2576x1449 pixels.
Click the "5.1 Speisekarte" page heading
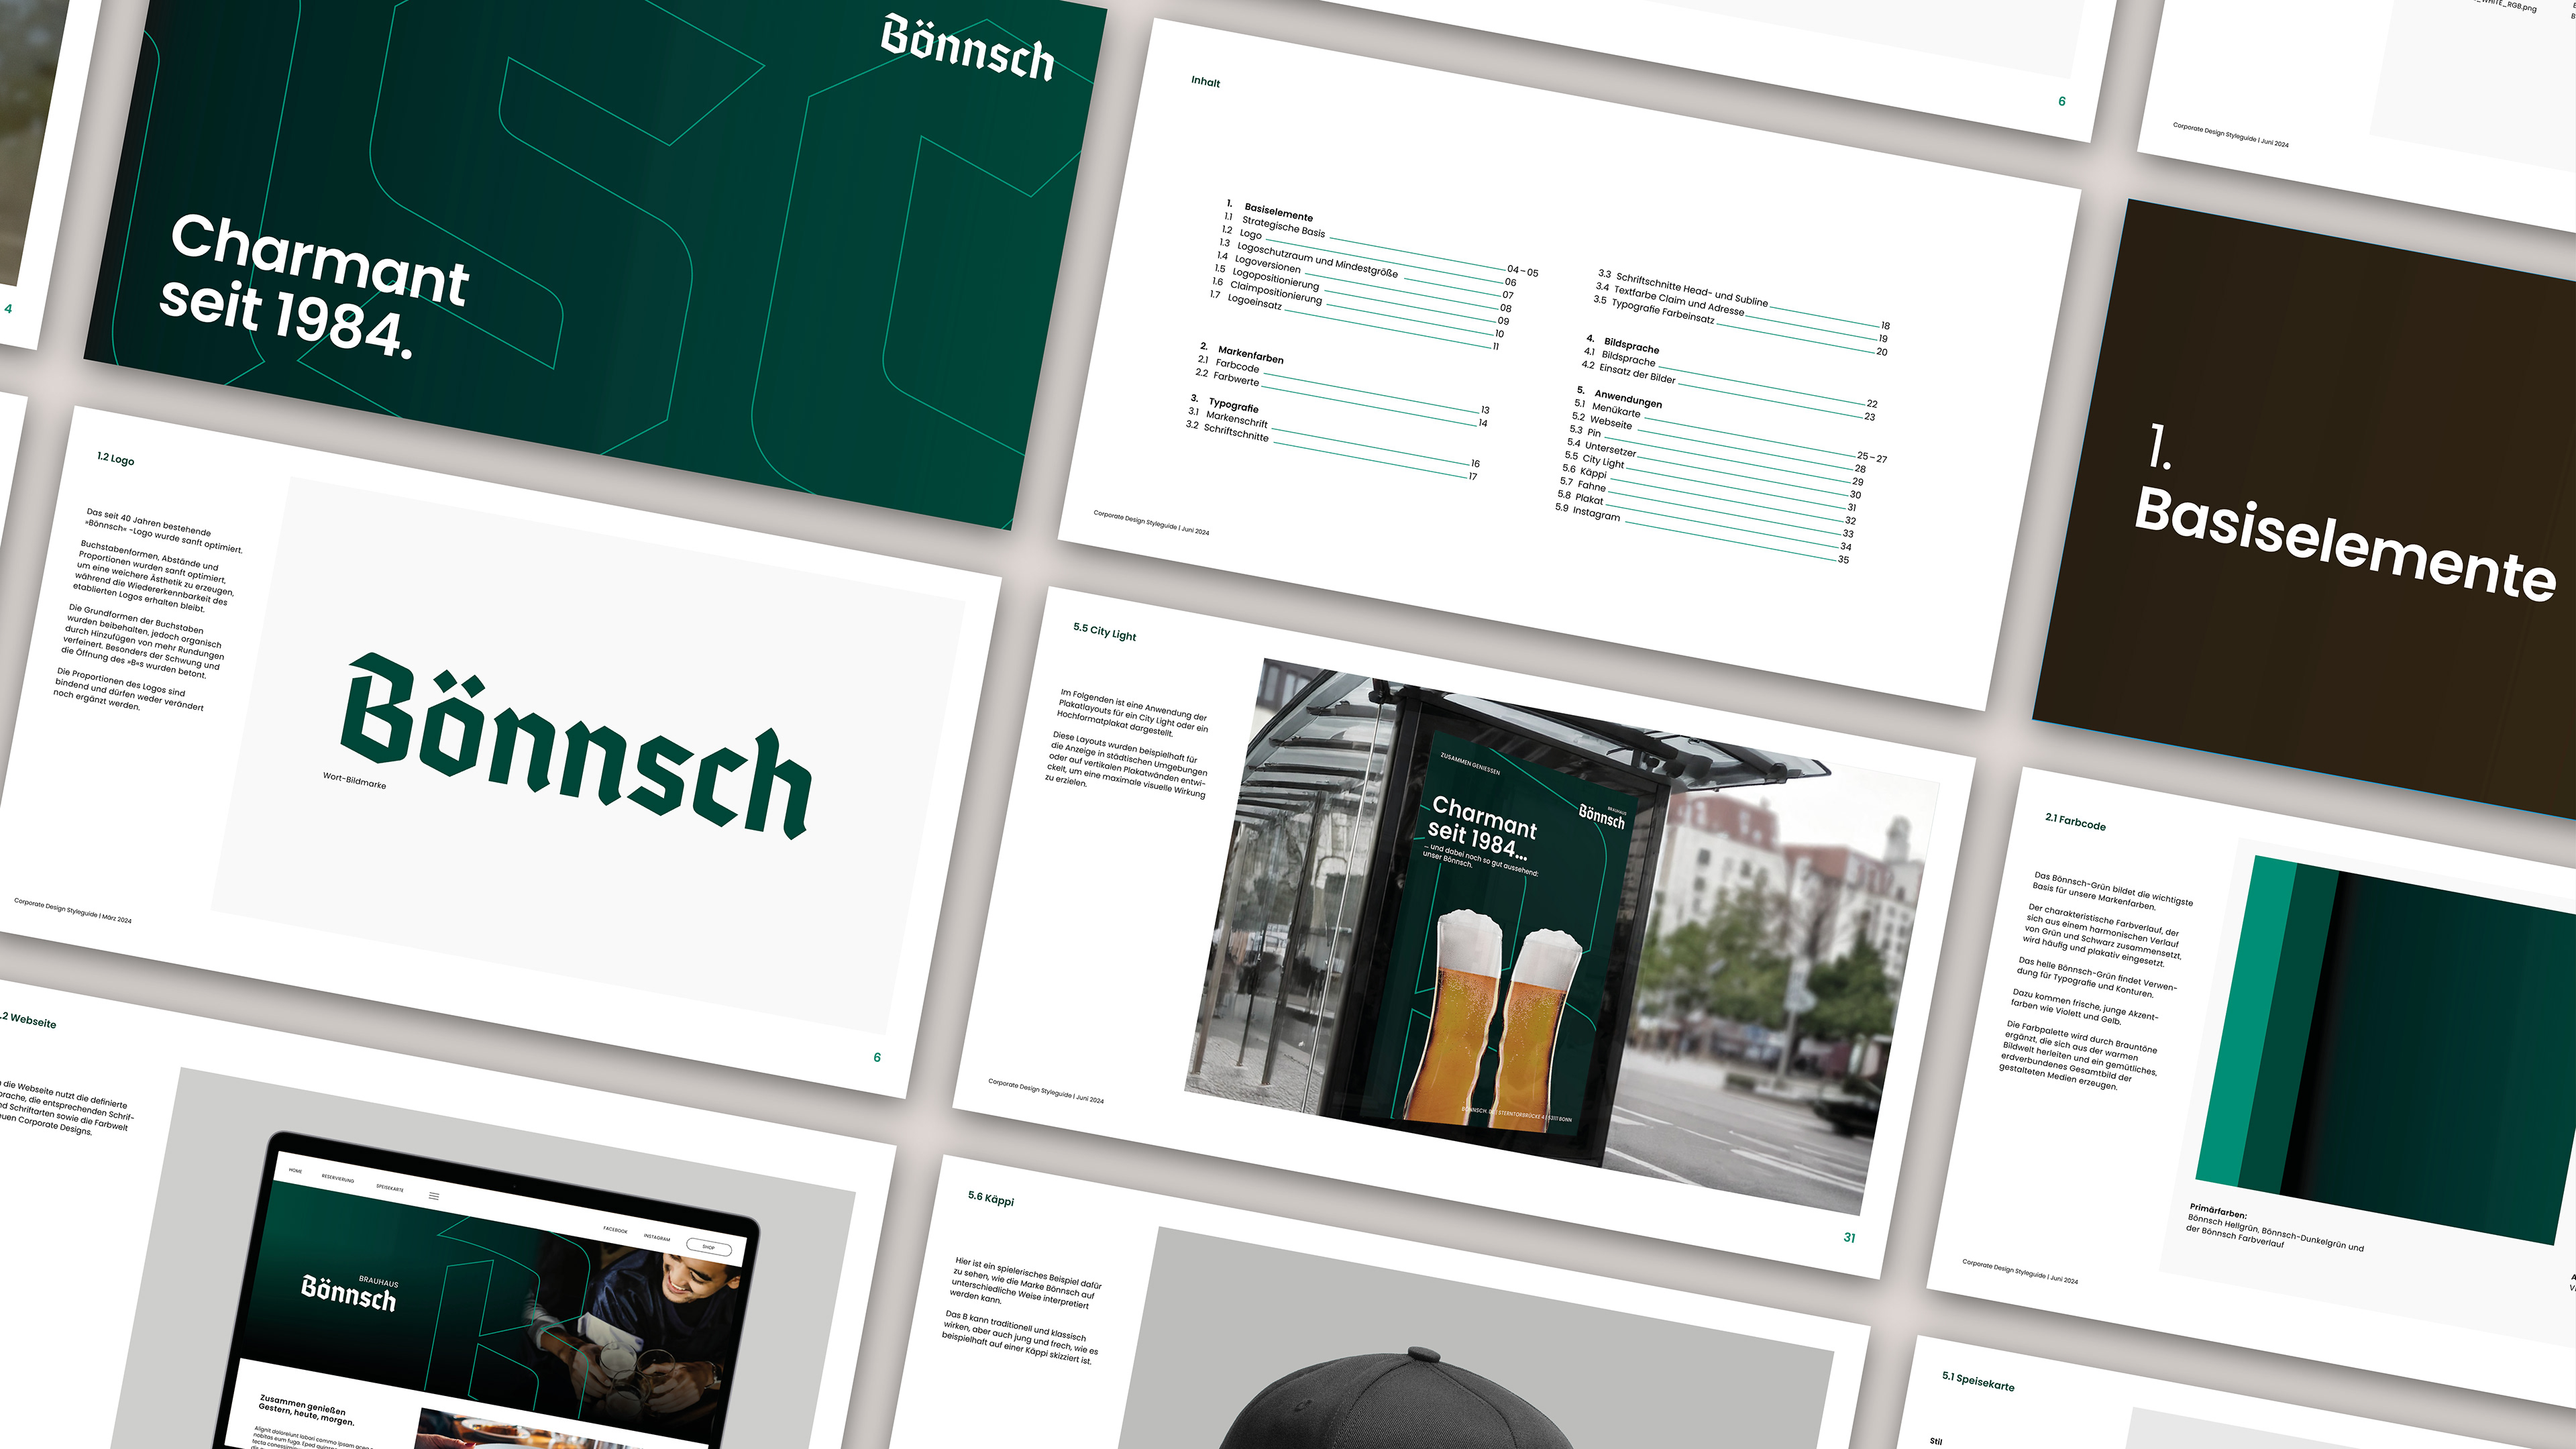1978,1381
